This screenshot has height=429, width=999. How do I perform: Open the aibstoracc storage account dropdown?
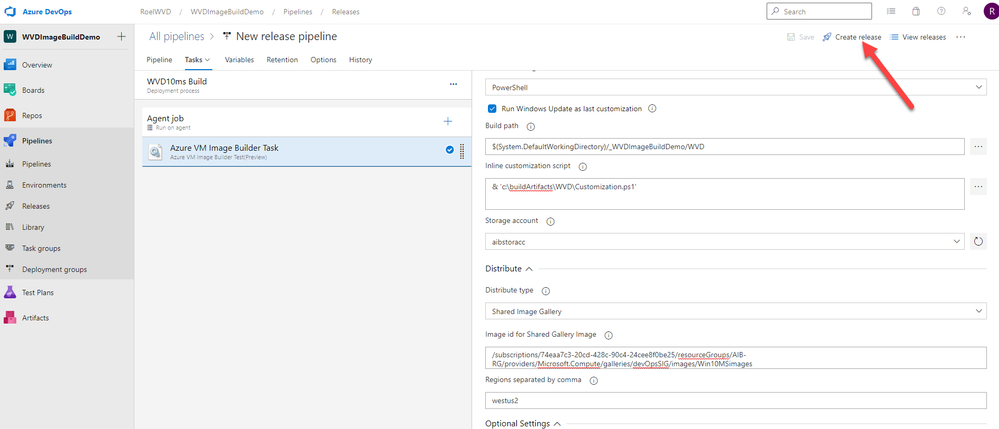[724, 242]
